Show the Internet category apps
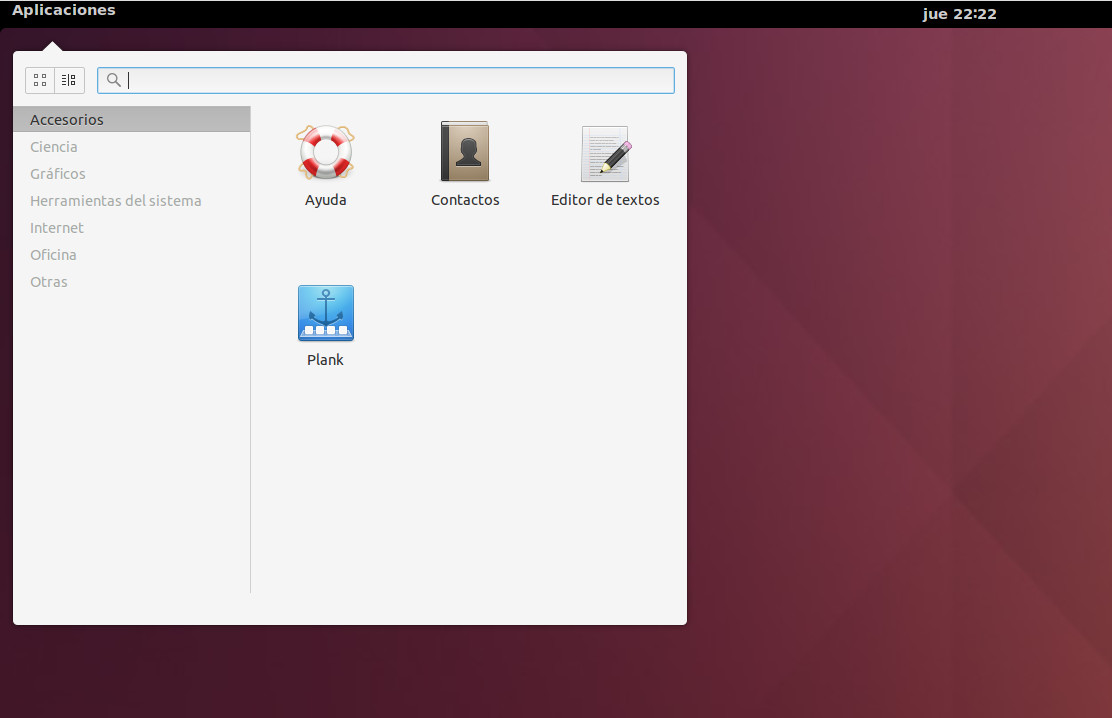 coord(132,228)
